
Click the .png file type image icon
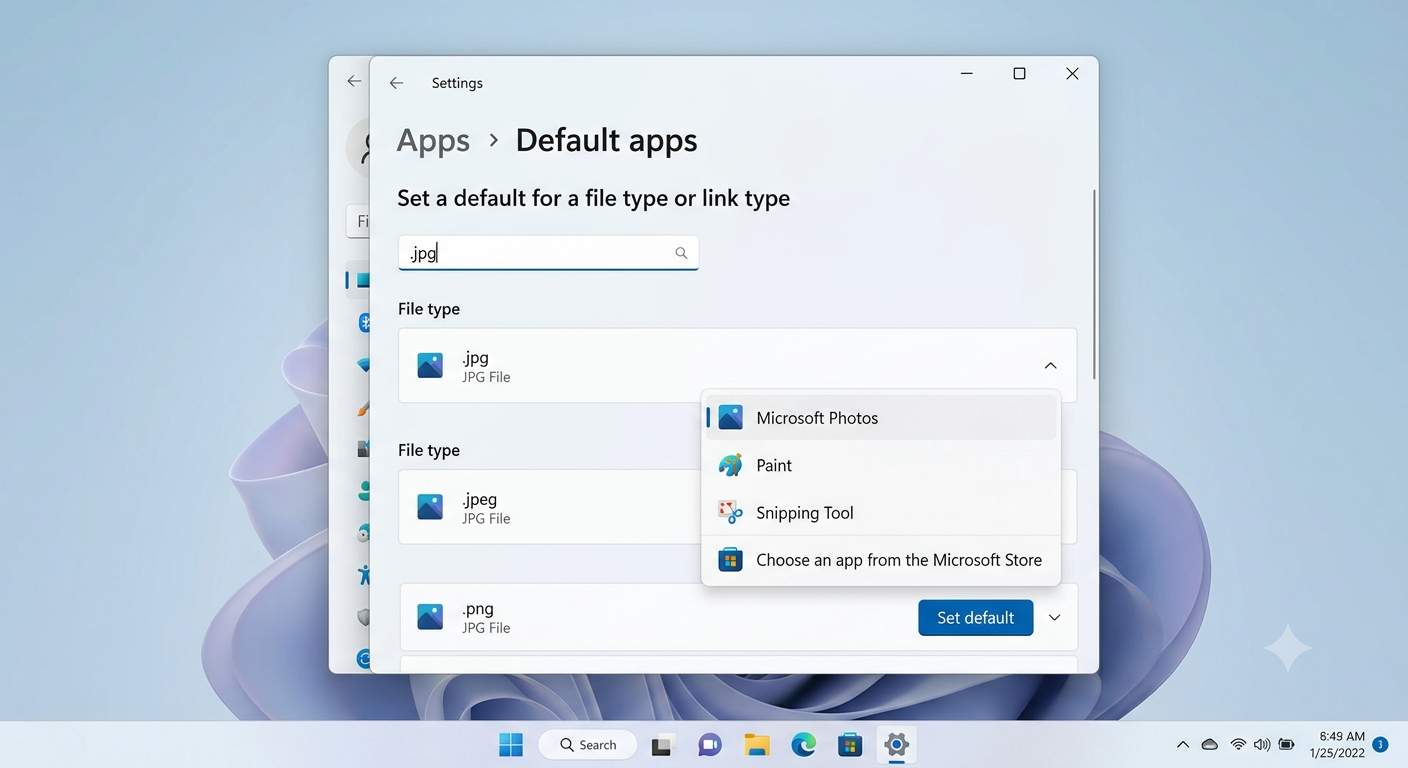click(x=430, y=617)
